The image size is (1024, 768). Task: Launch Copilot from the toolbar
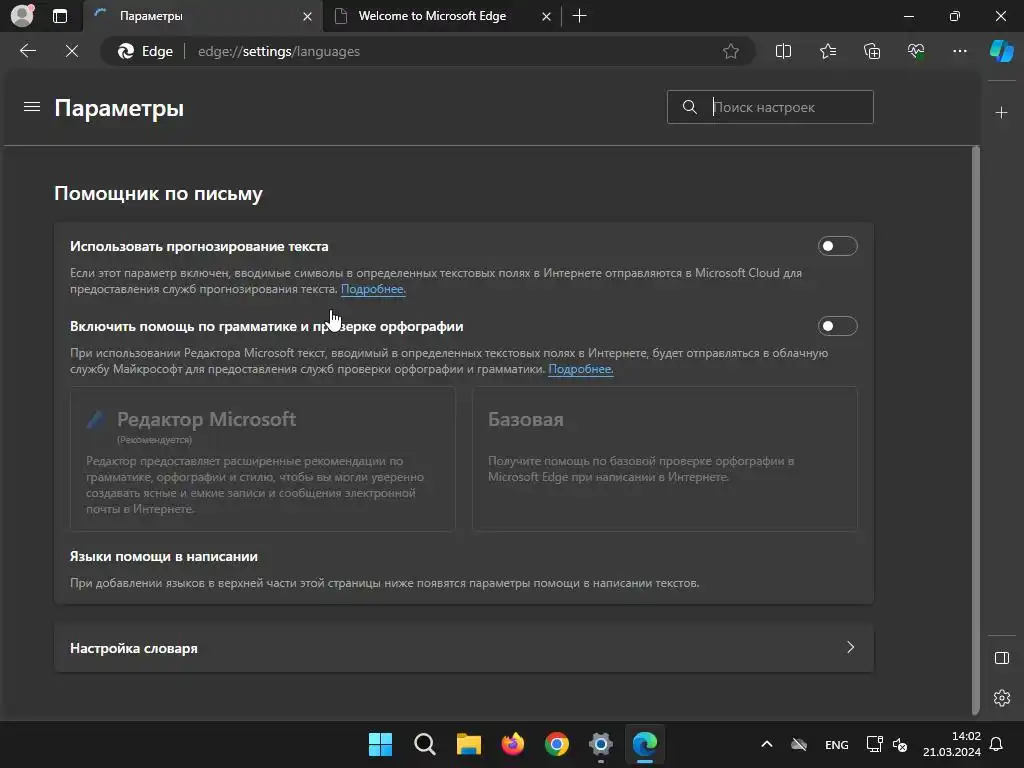[1001, 51]
